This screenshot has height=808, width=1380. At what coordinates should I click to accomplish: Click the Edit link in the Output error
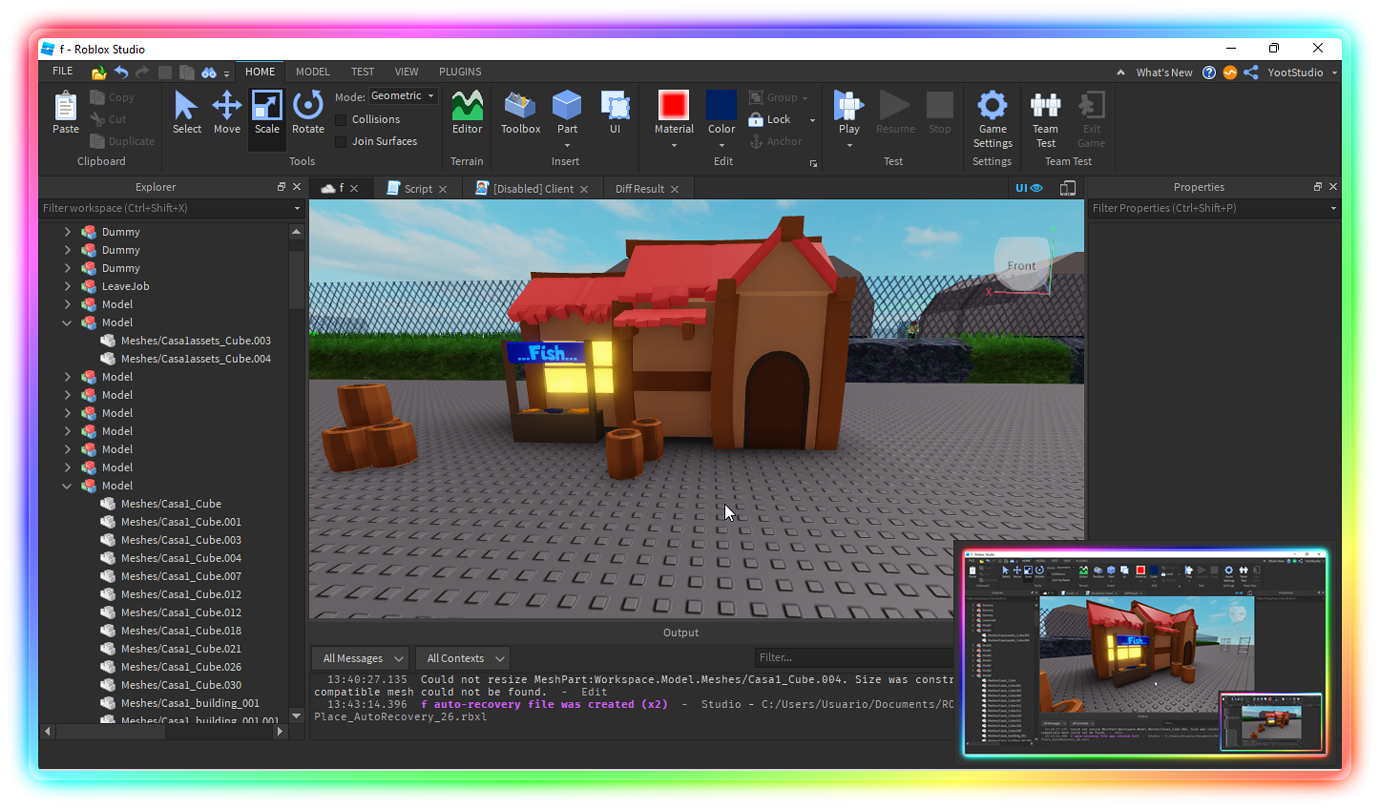(597, 691)
